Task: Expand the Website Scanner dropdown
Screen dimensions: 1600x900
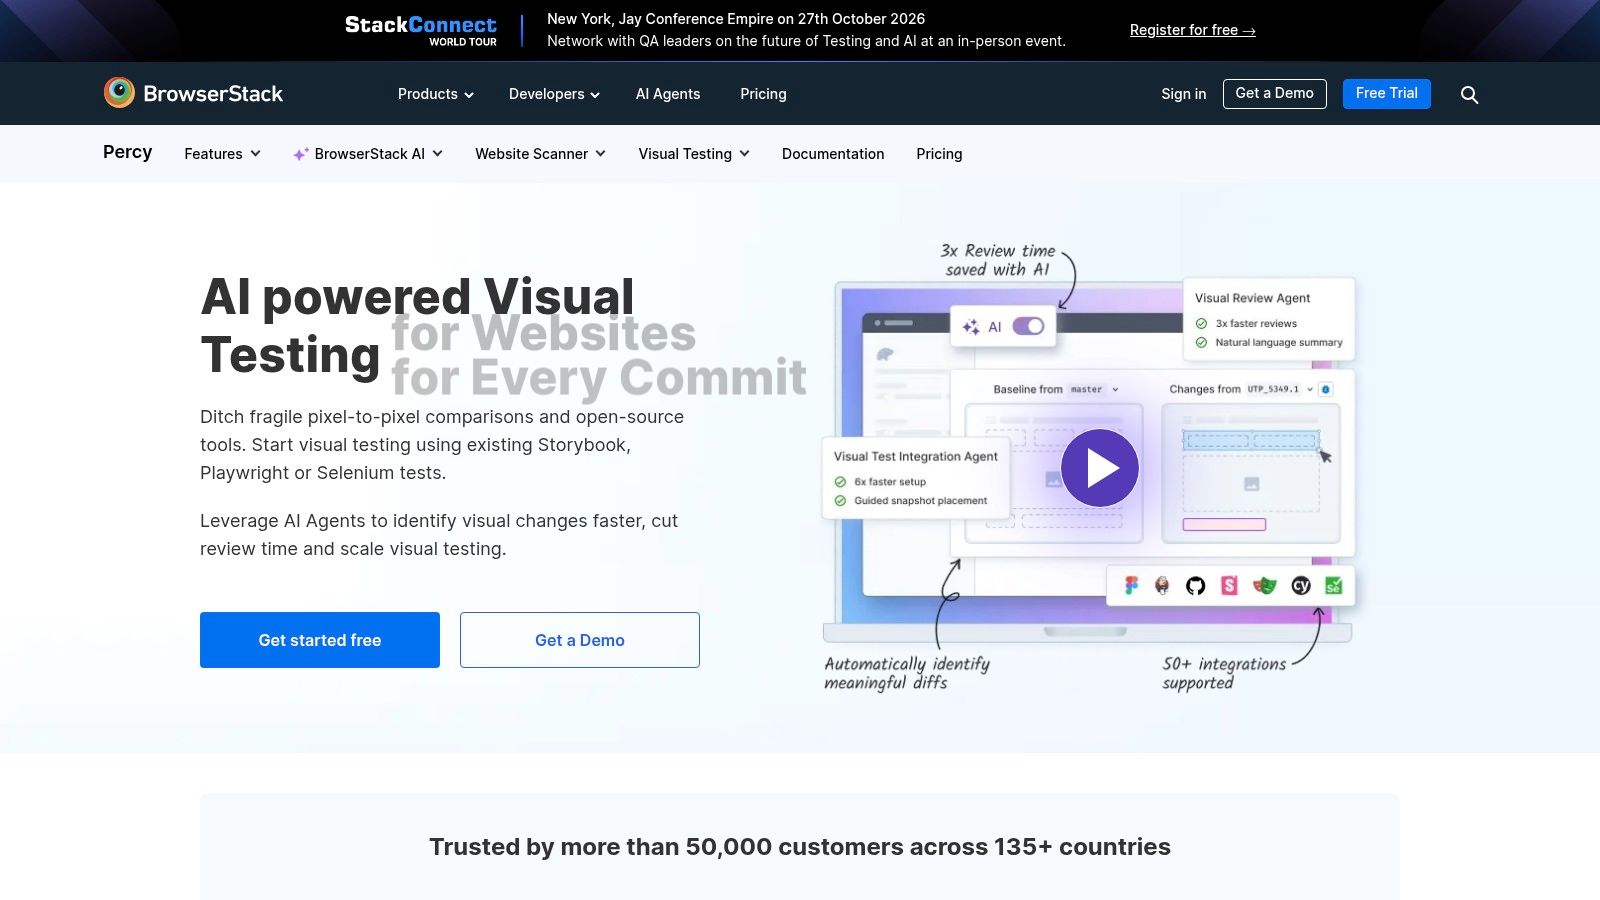Action: [x=541, y=154]
